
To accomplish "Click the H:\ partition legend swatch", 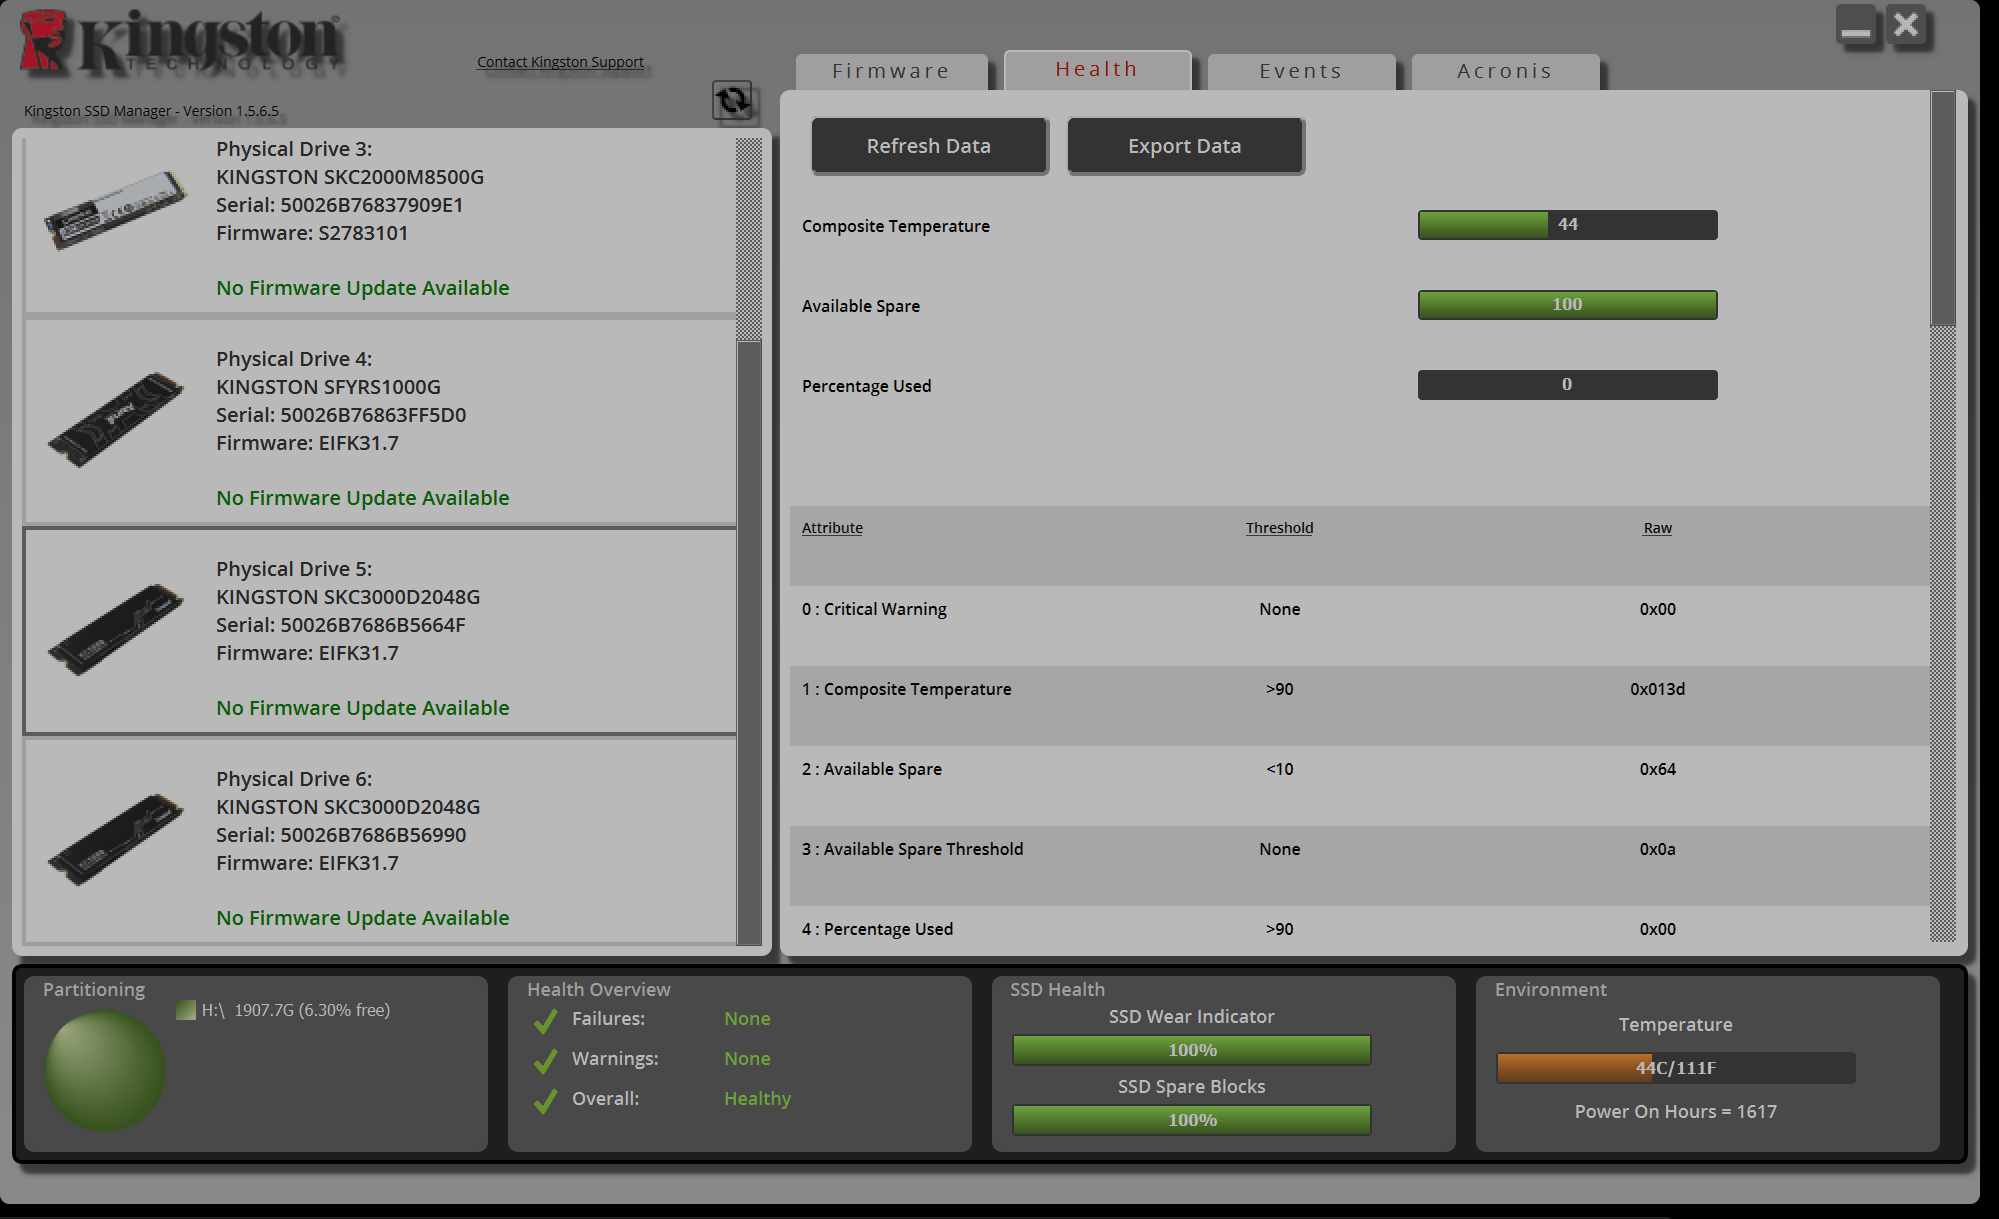I will pos(185,1010).
